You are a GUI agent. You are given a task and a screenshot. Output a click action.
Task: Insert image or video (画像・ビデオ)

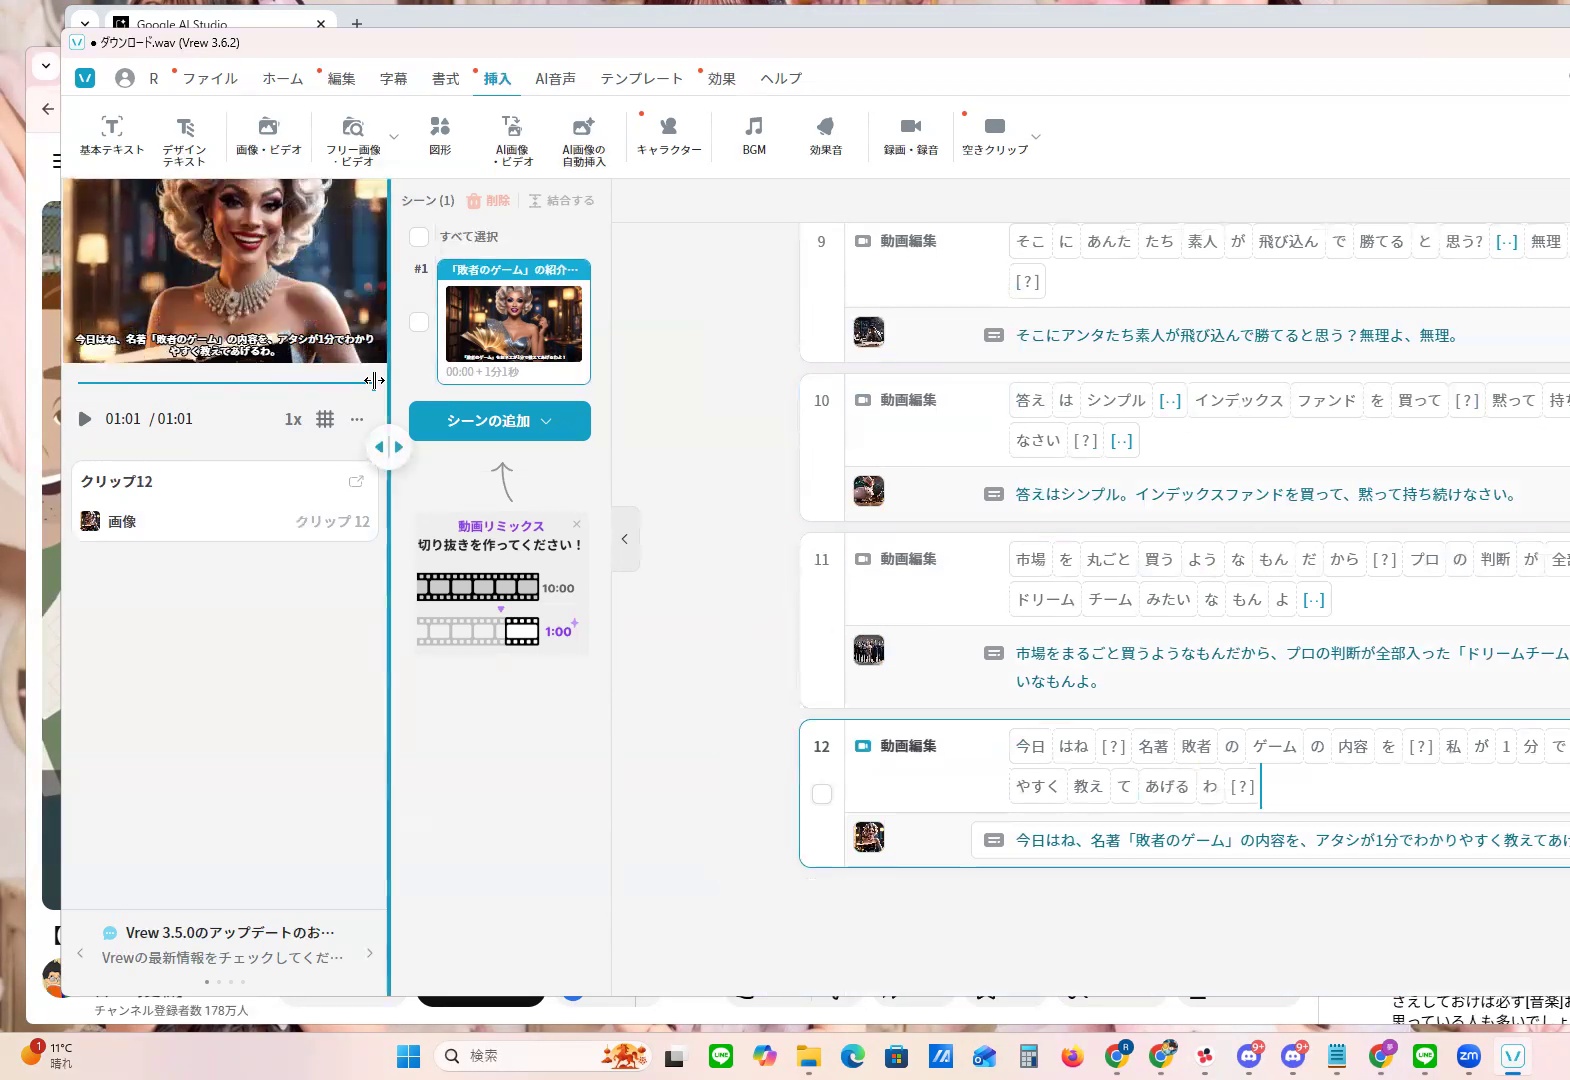tap(268, 136)
